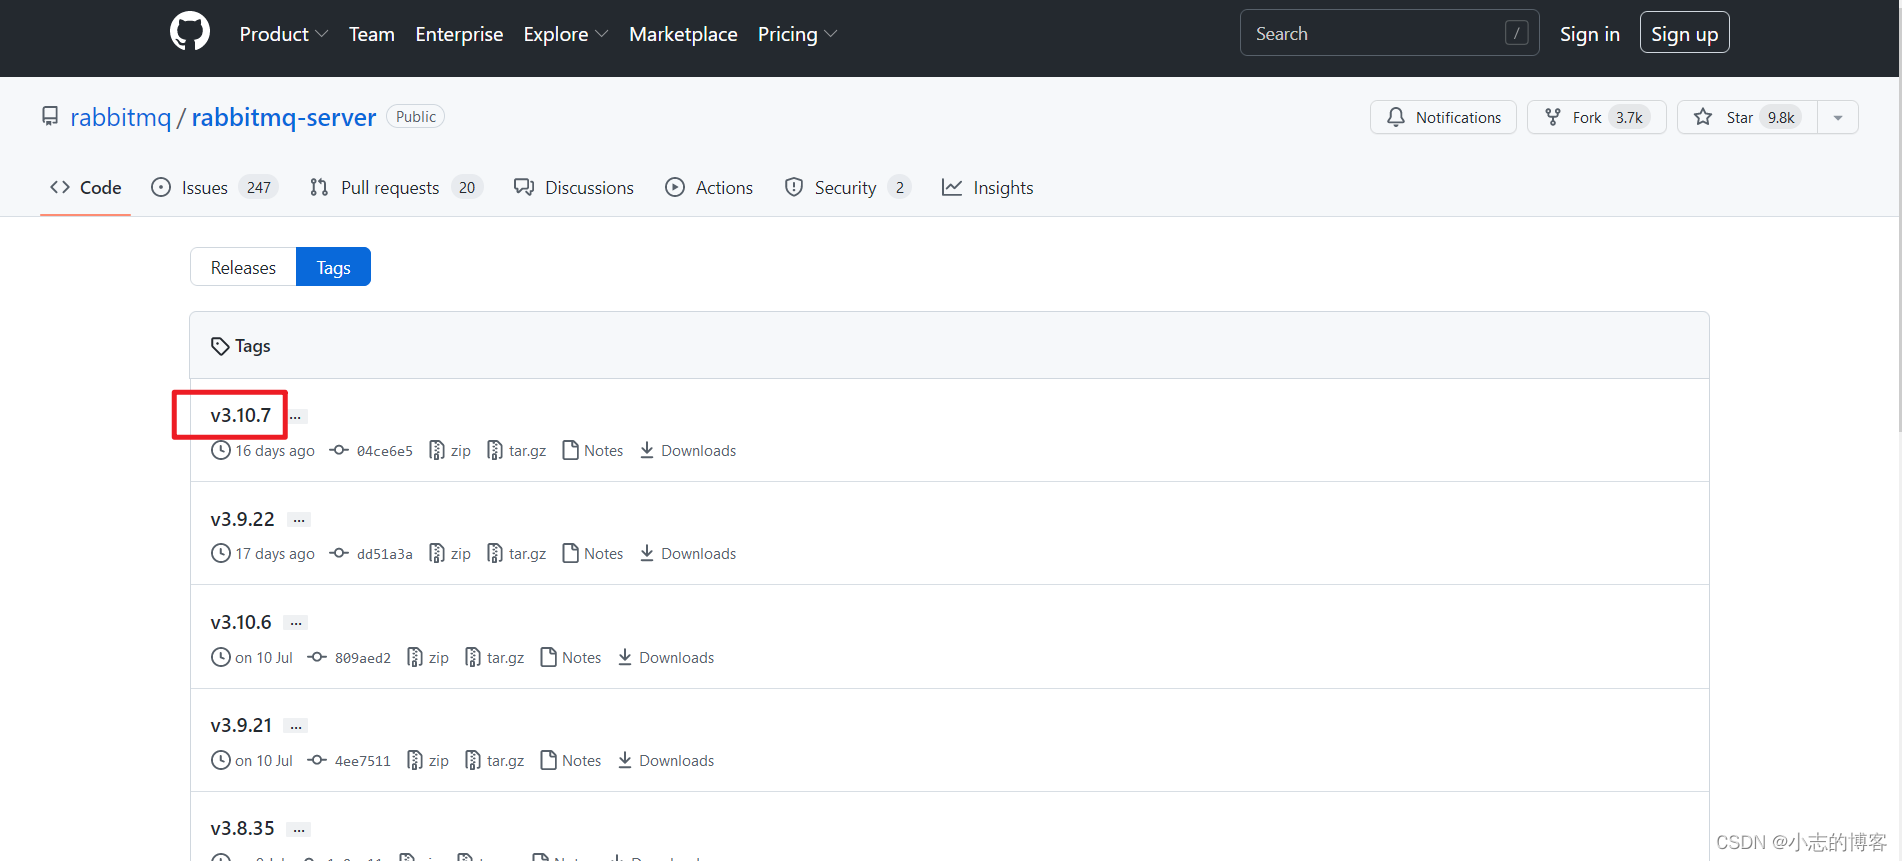Expand the Explore menu

click(566, 34)
